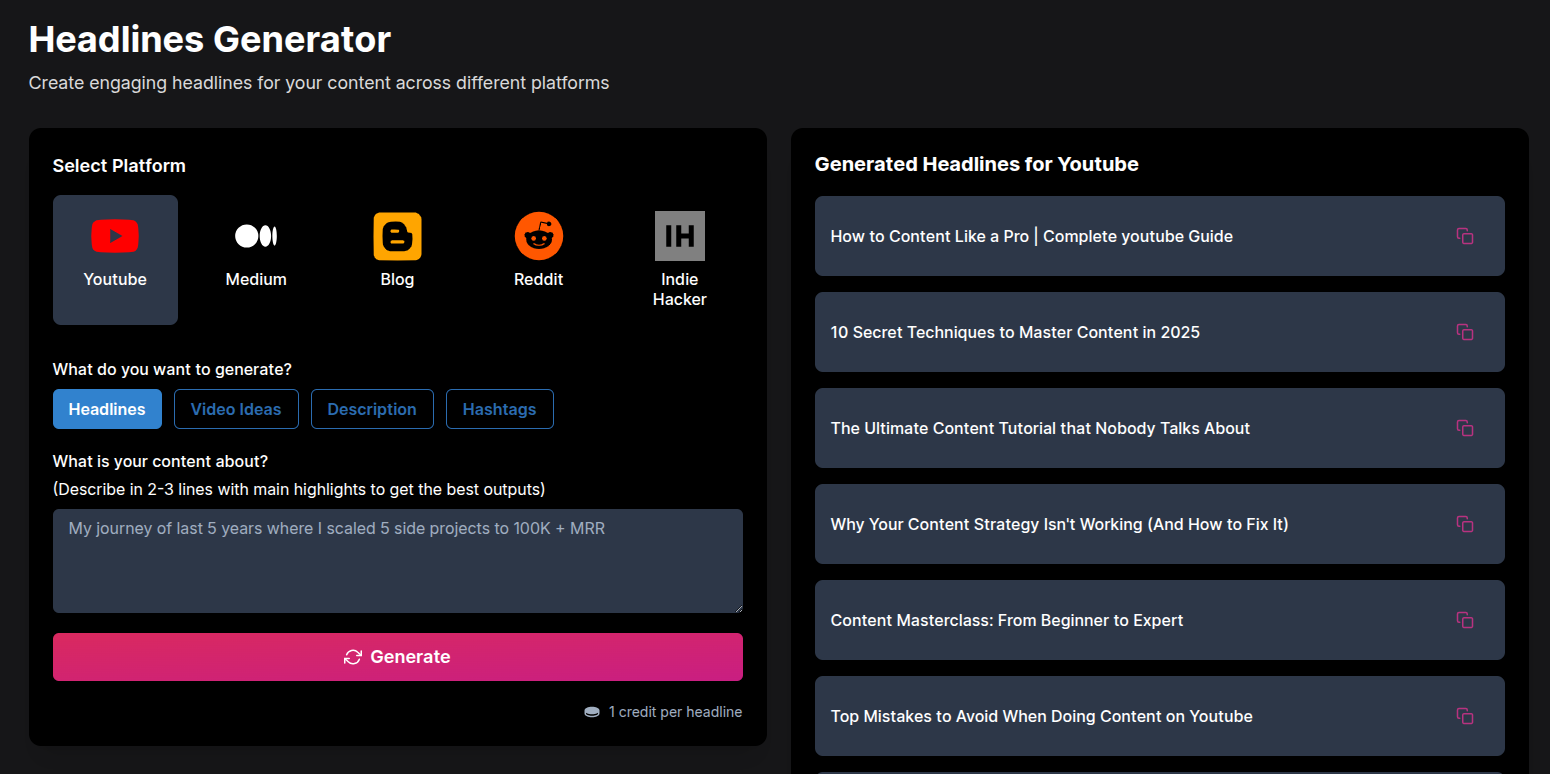Select the Reddit platform icon
Image resolution: width=1550 pixels, height=774 pixels.
point(538,237)
